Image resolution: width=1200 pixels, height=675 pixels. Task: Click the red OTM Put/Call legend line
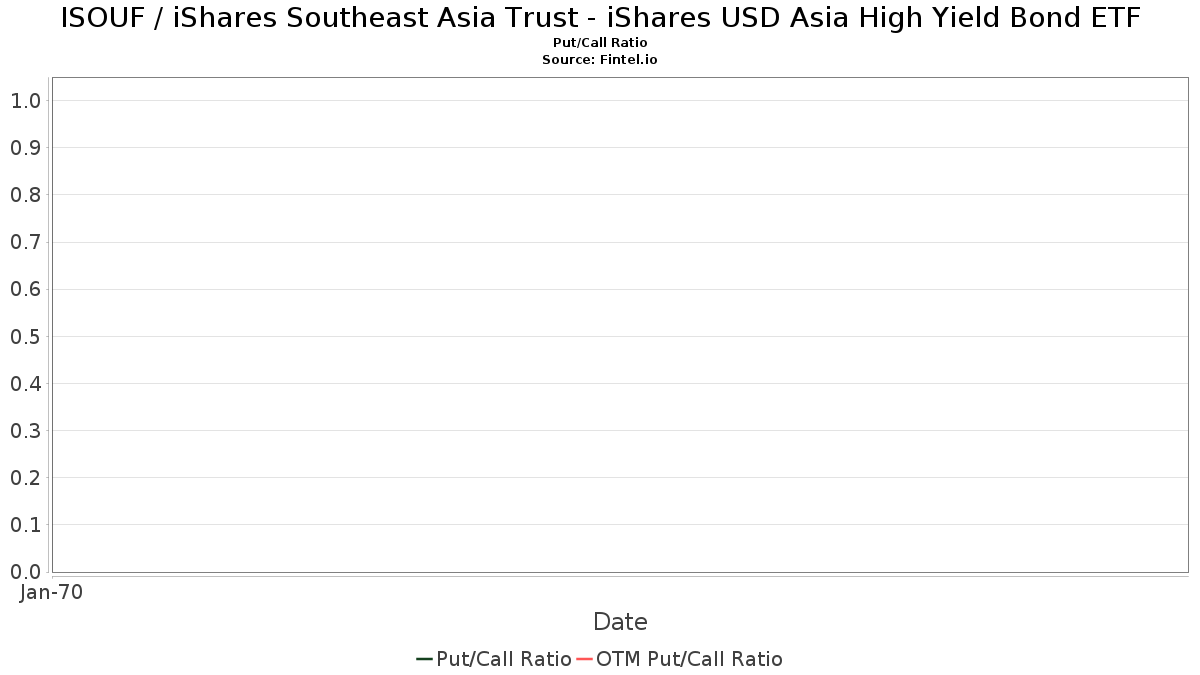coord(584,659)
